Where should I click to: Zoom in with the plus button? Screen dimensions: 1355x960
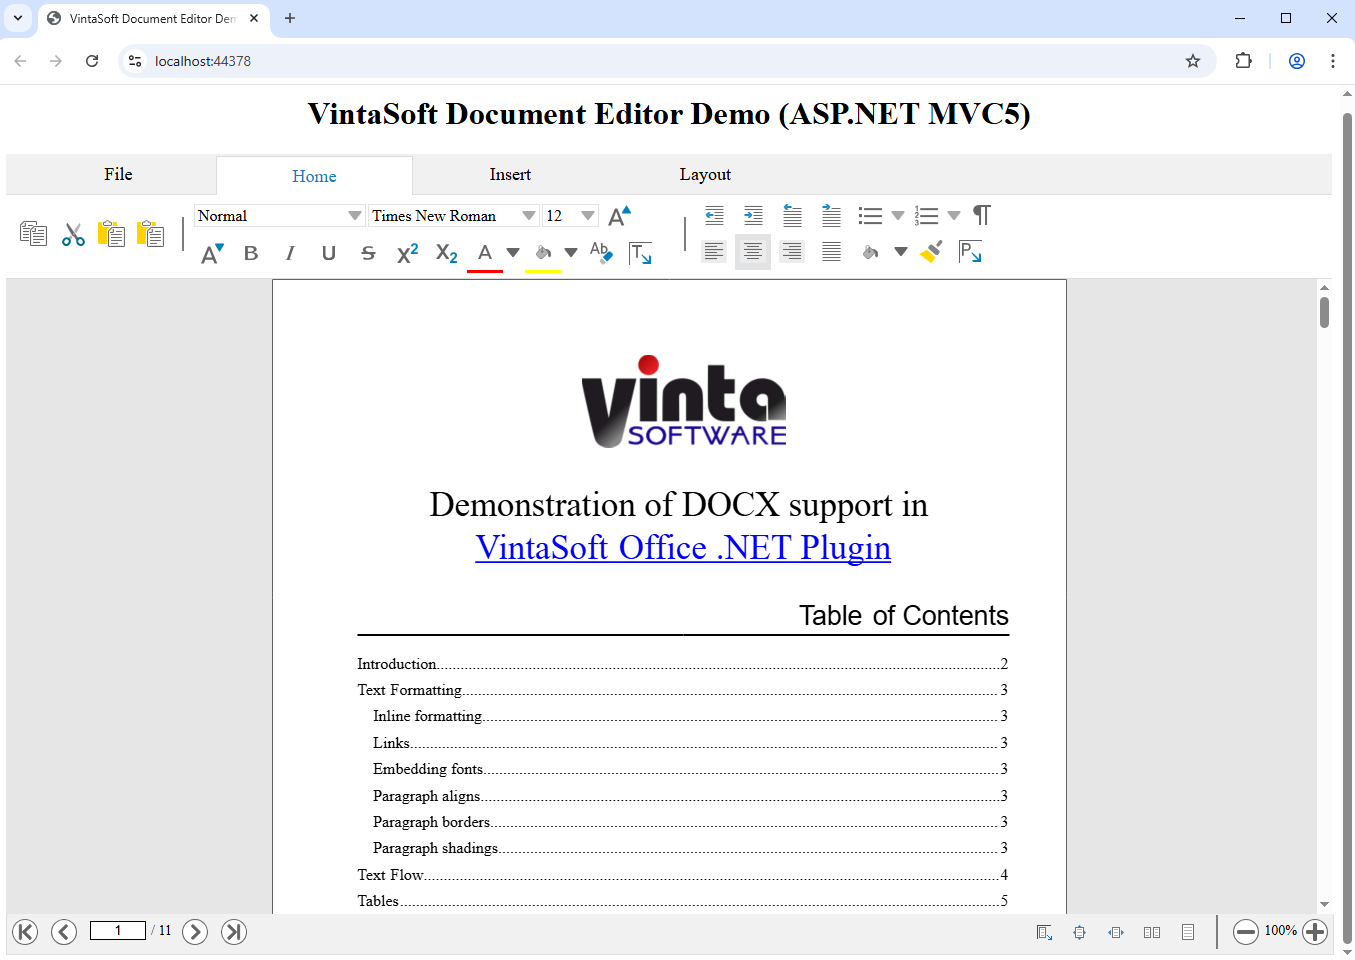pyautogui.click(x=1315, y=932)
